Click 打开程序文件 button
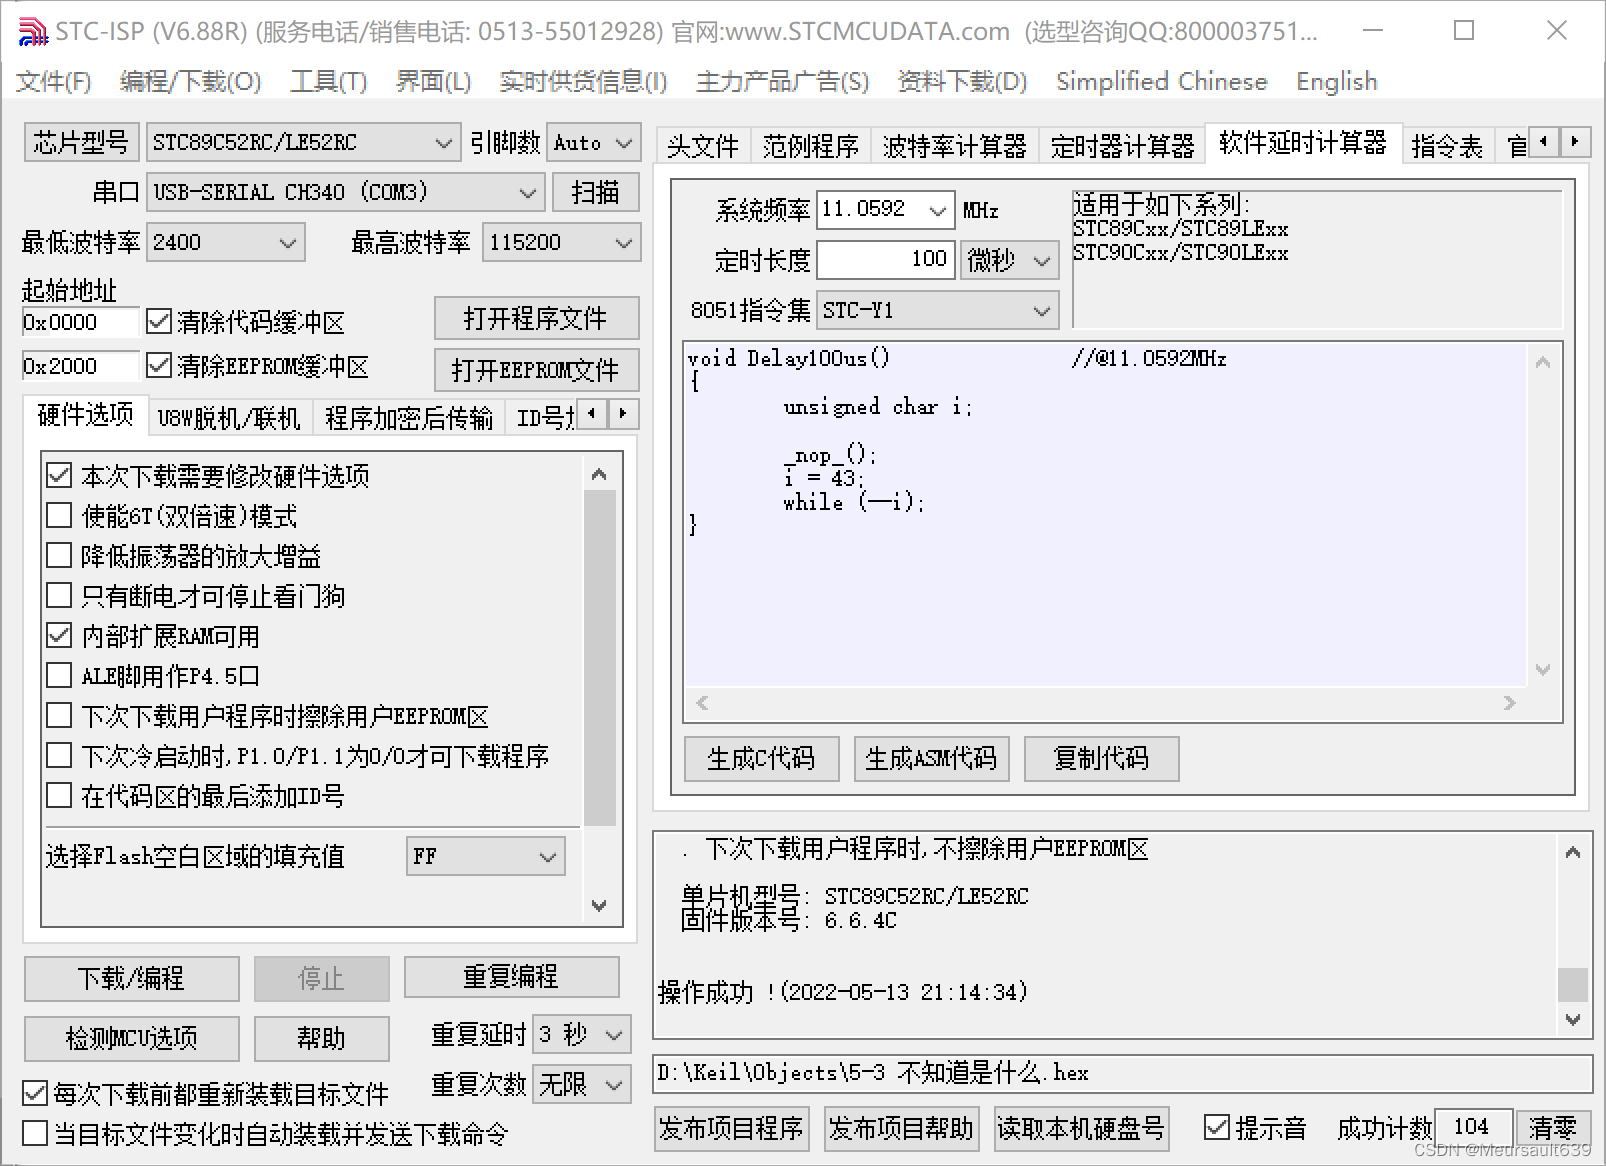Screen dimensions: 1606x1166 click(536, 319)
